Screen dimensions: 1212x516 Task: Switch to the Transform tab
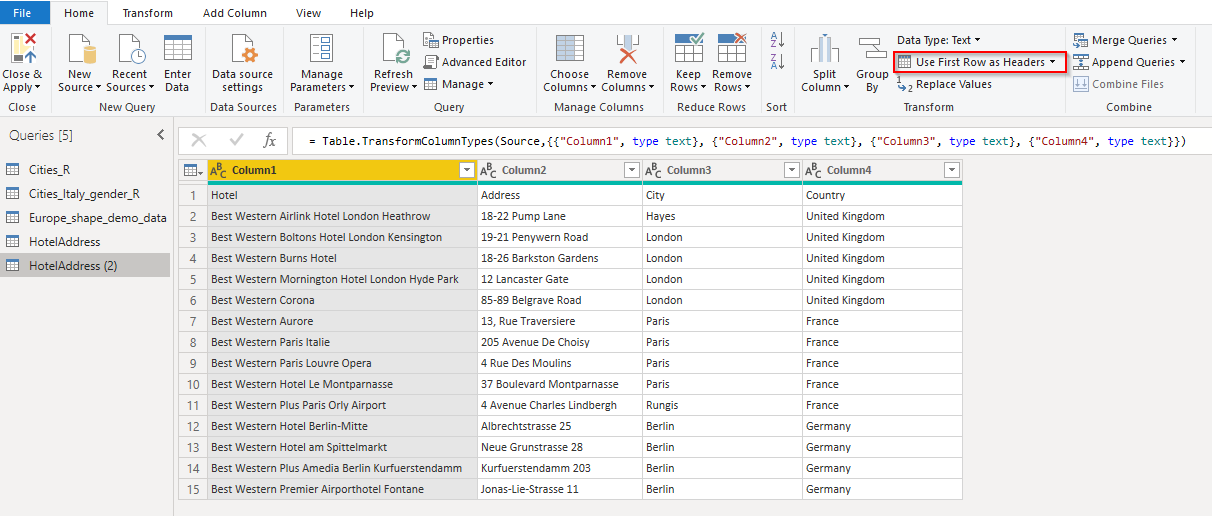[147, 13]
